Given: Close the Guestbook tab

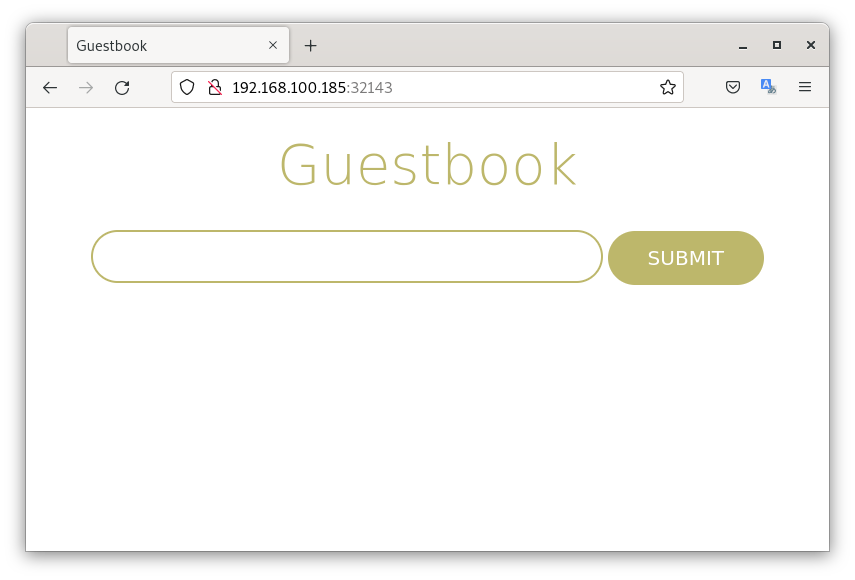Looking at the screenshot, I should pyautogui.click(x=273, y=46).
